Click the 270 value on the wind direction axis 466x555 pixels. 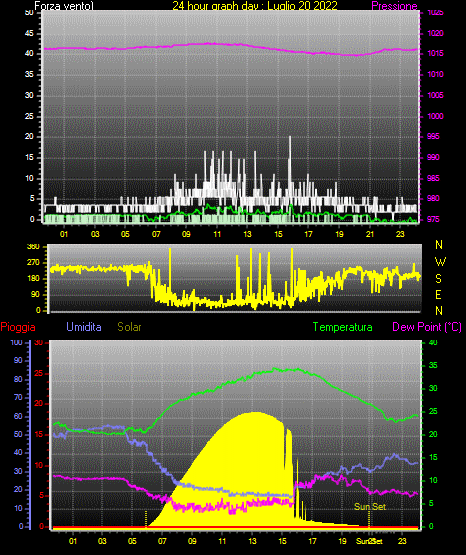pyautogui.click(x=34, y=263)
